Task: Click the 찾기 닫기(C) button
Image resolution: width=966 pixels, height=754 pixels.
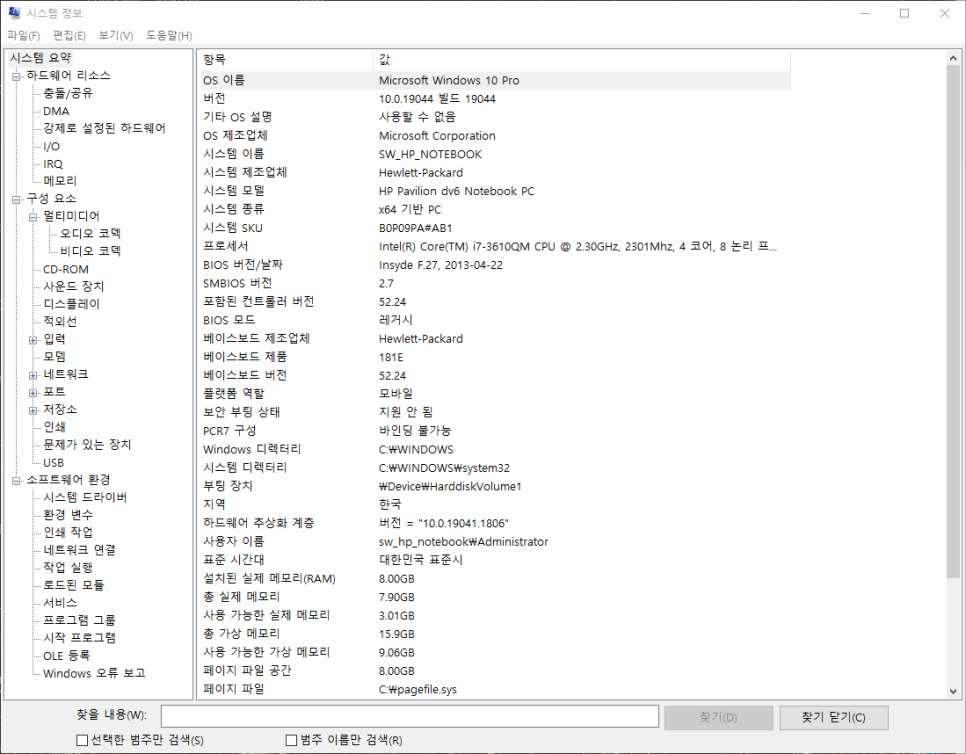Action: pos(834,717)
